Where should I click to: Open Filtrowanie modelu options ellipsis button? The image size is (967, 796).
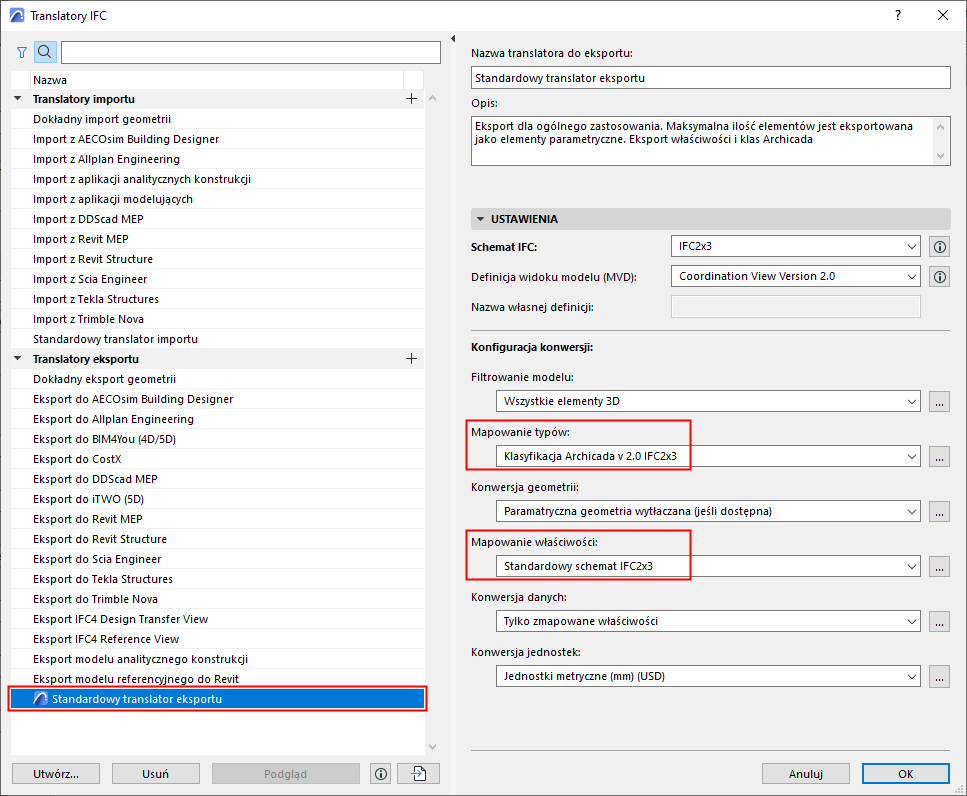(x=939, y=402)
